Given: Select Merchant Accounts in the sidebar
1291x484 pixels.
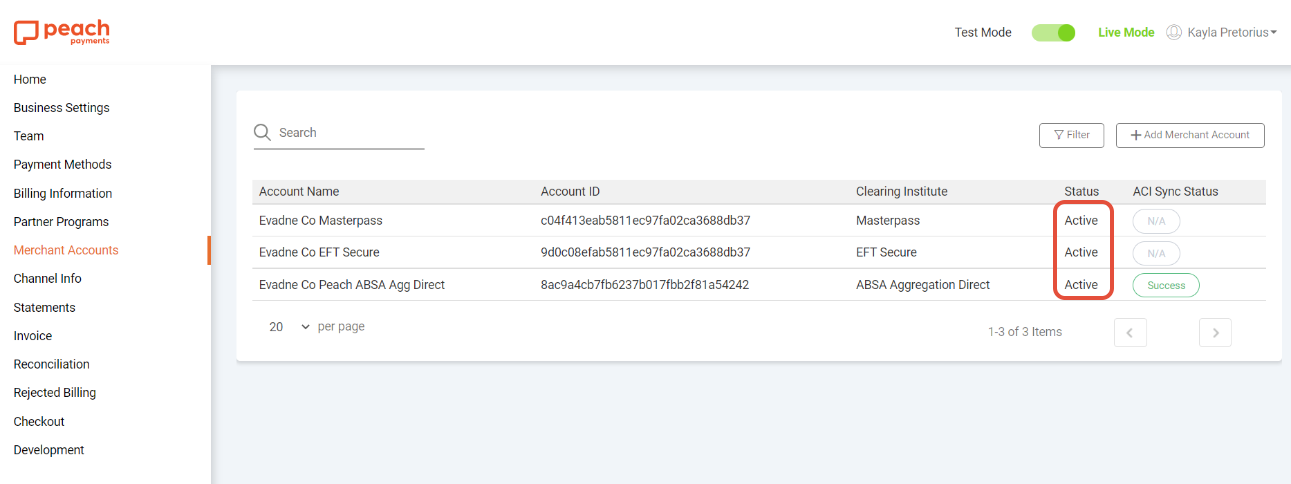Looking at the screenshot, I should 66,250.
